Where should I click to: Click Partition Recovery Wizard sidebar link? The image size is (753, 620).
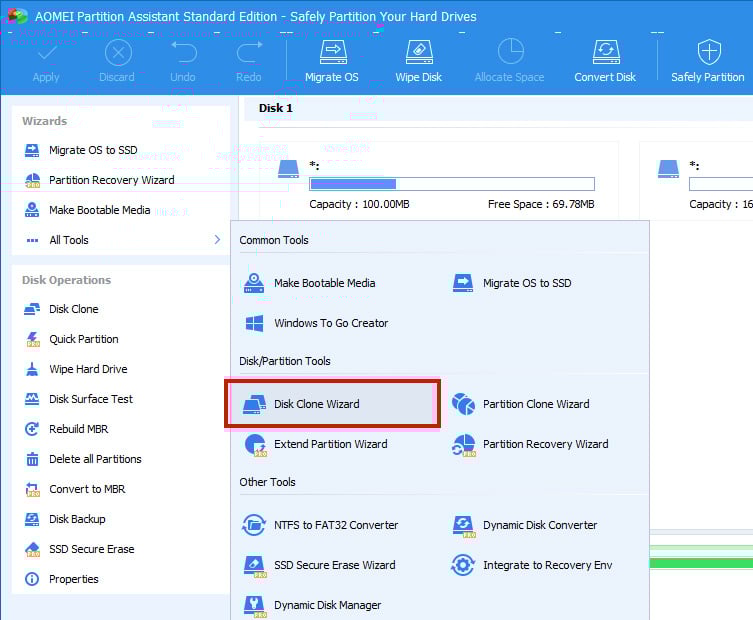[111, 180]
